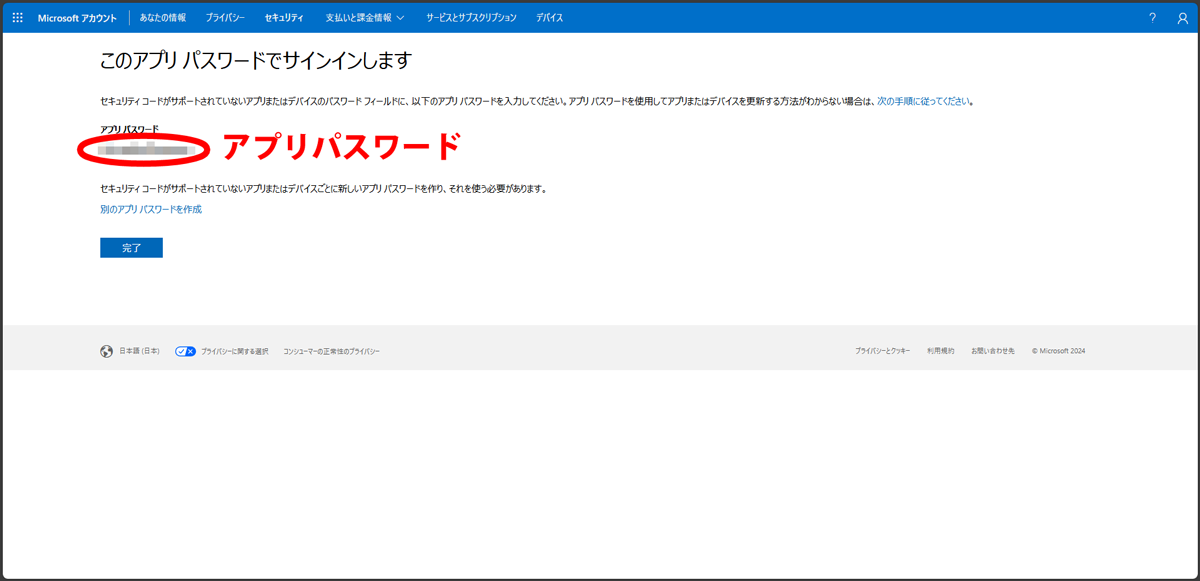Open 利用規約 footer link
The width and height of the screenshot is (1200, 581).
(940, 352)
